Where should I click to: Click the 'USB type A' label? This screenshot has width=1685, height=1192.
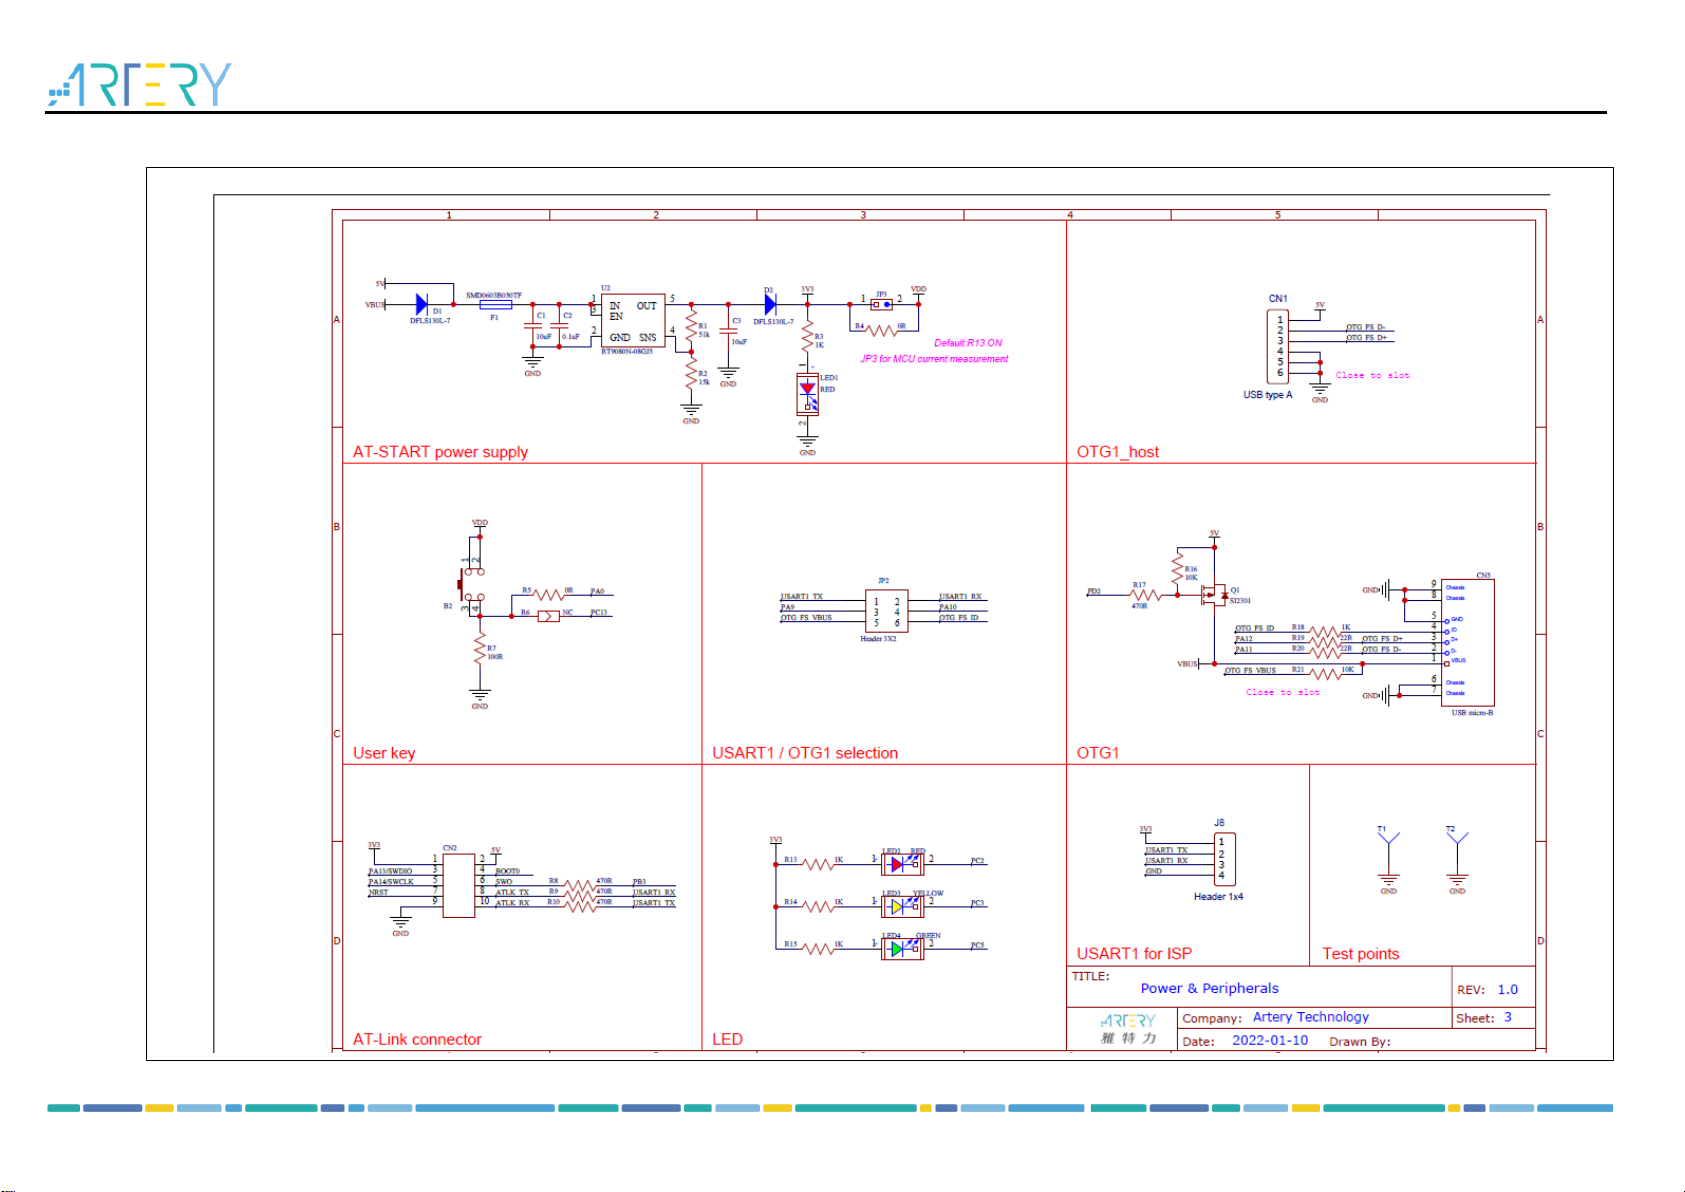pyautogui.click(x=1267, y=395)
